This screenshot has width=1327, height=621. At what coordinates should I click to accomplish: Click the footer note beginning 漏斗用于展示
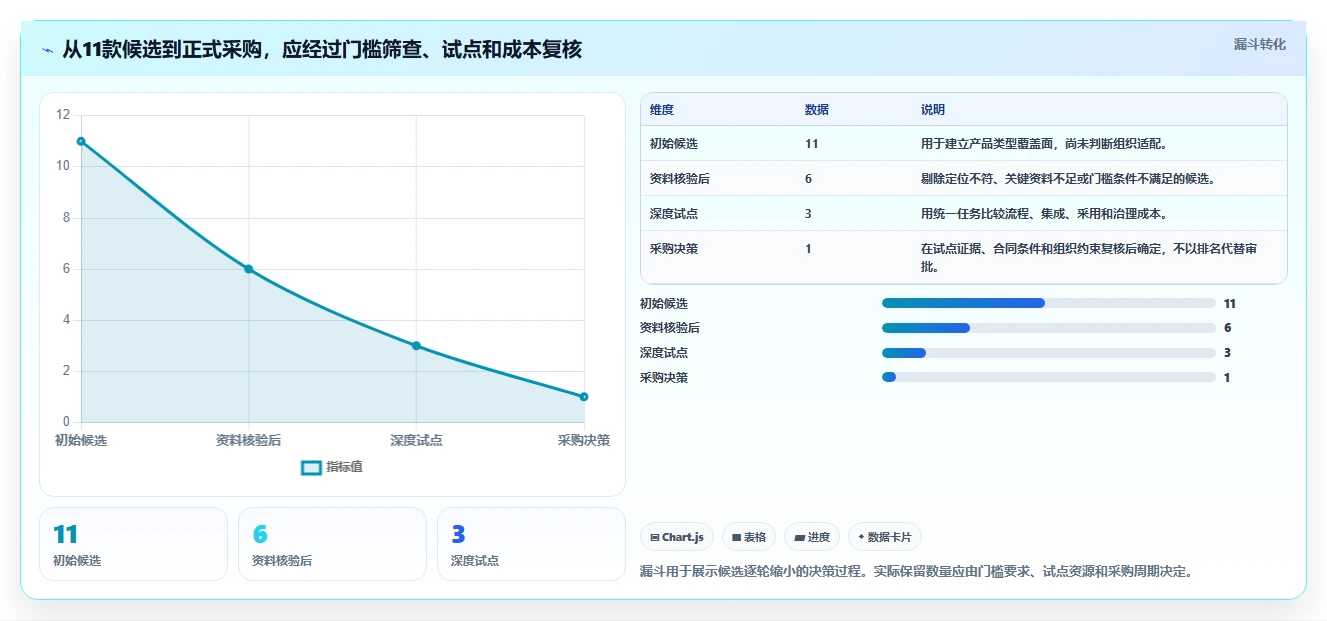(x=917, y=572)
